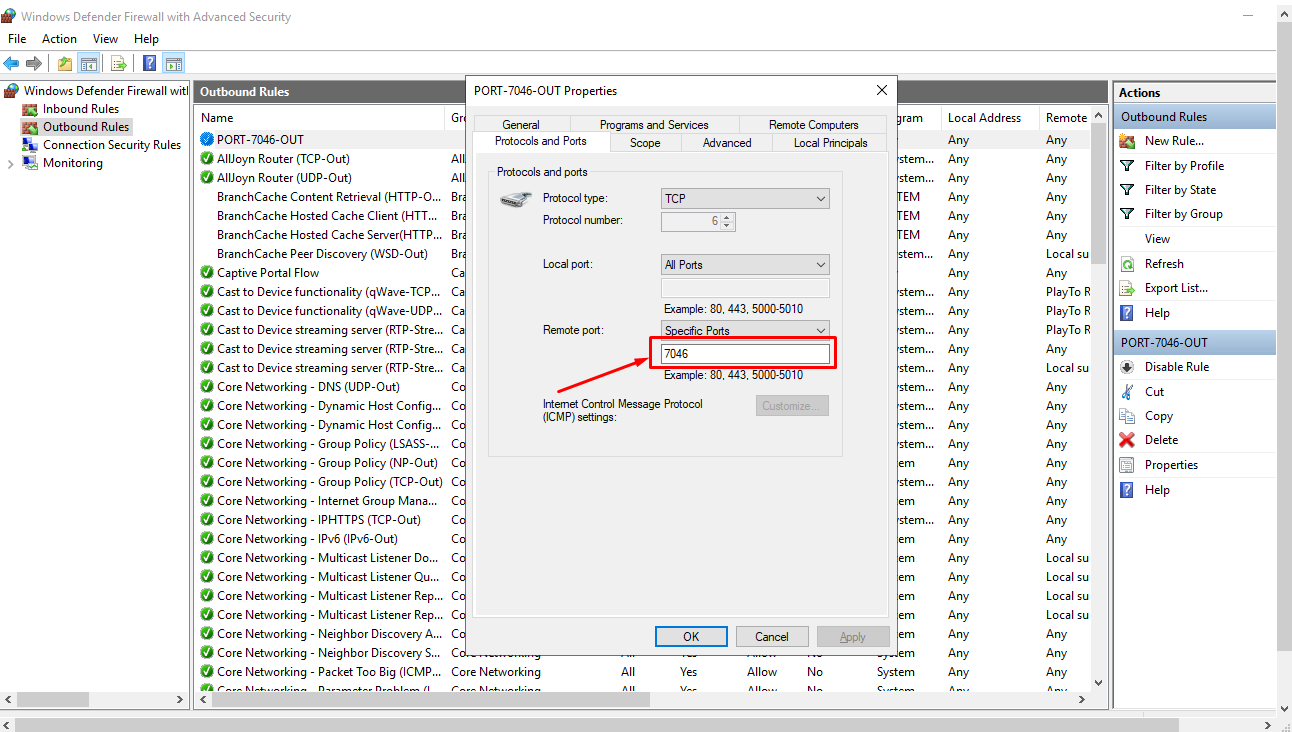Screen dimensions: 1292x732
Task: Click the Up One Level folder icon
Action: tap(65, 63)
